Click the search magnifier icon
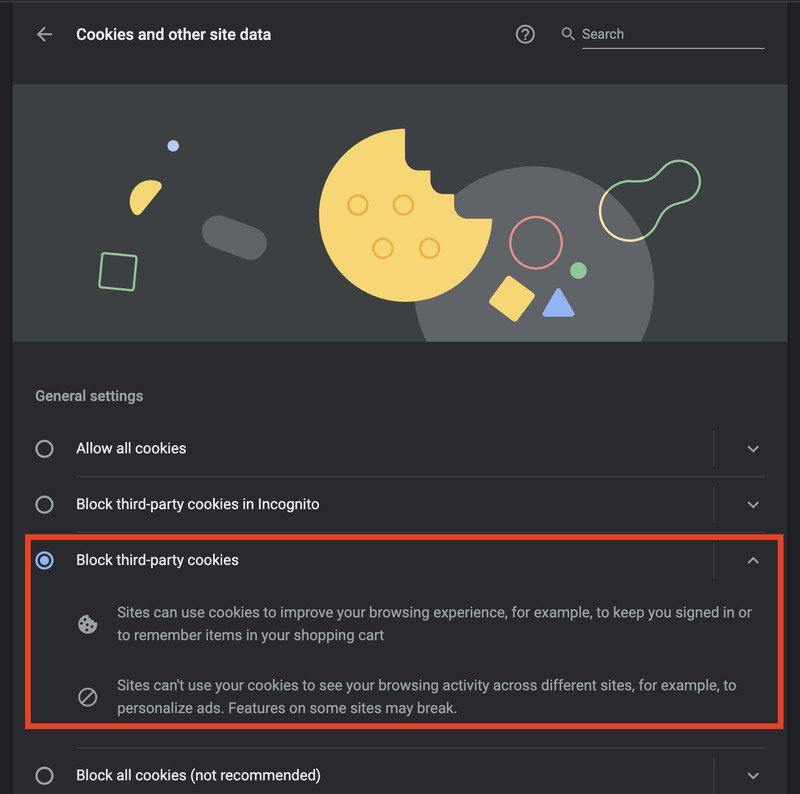Screen dimensions: 800x794 pos(568,34)
